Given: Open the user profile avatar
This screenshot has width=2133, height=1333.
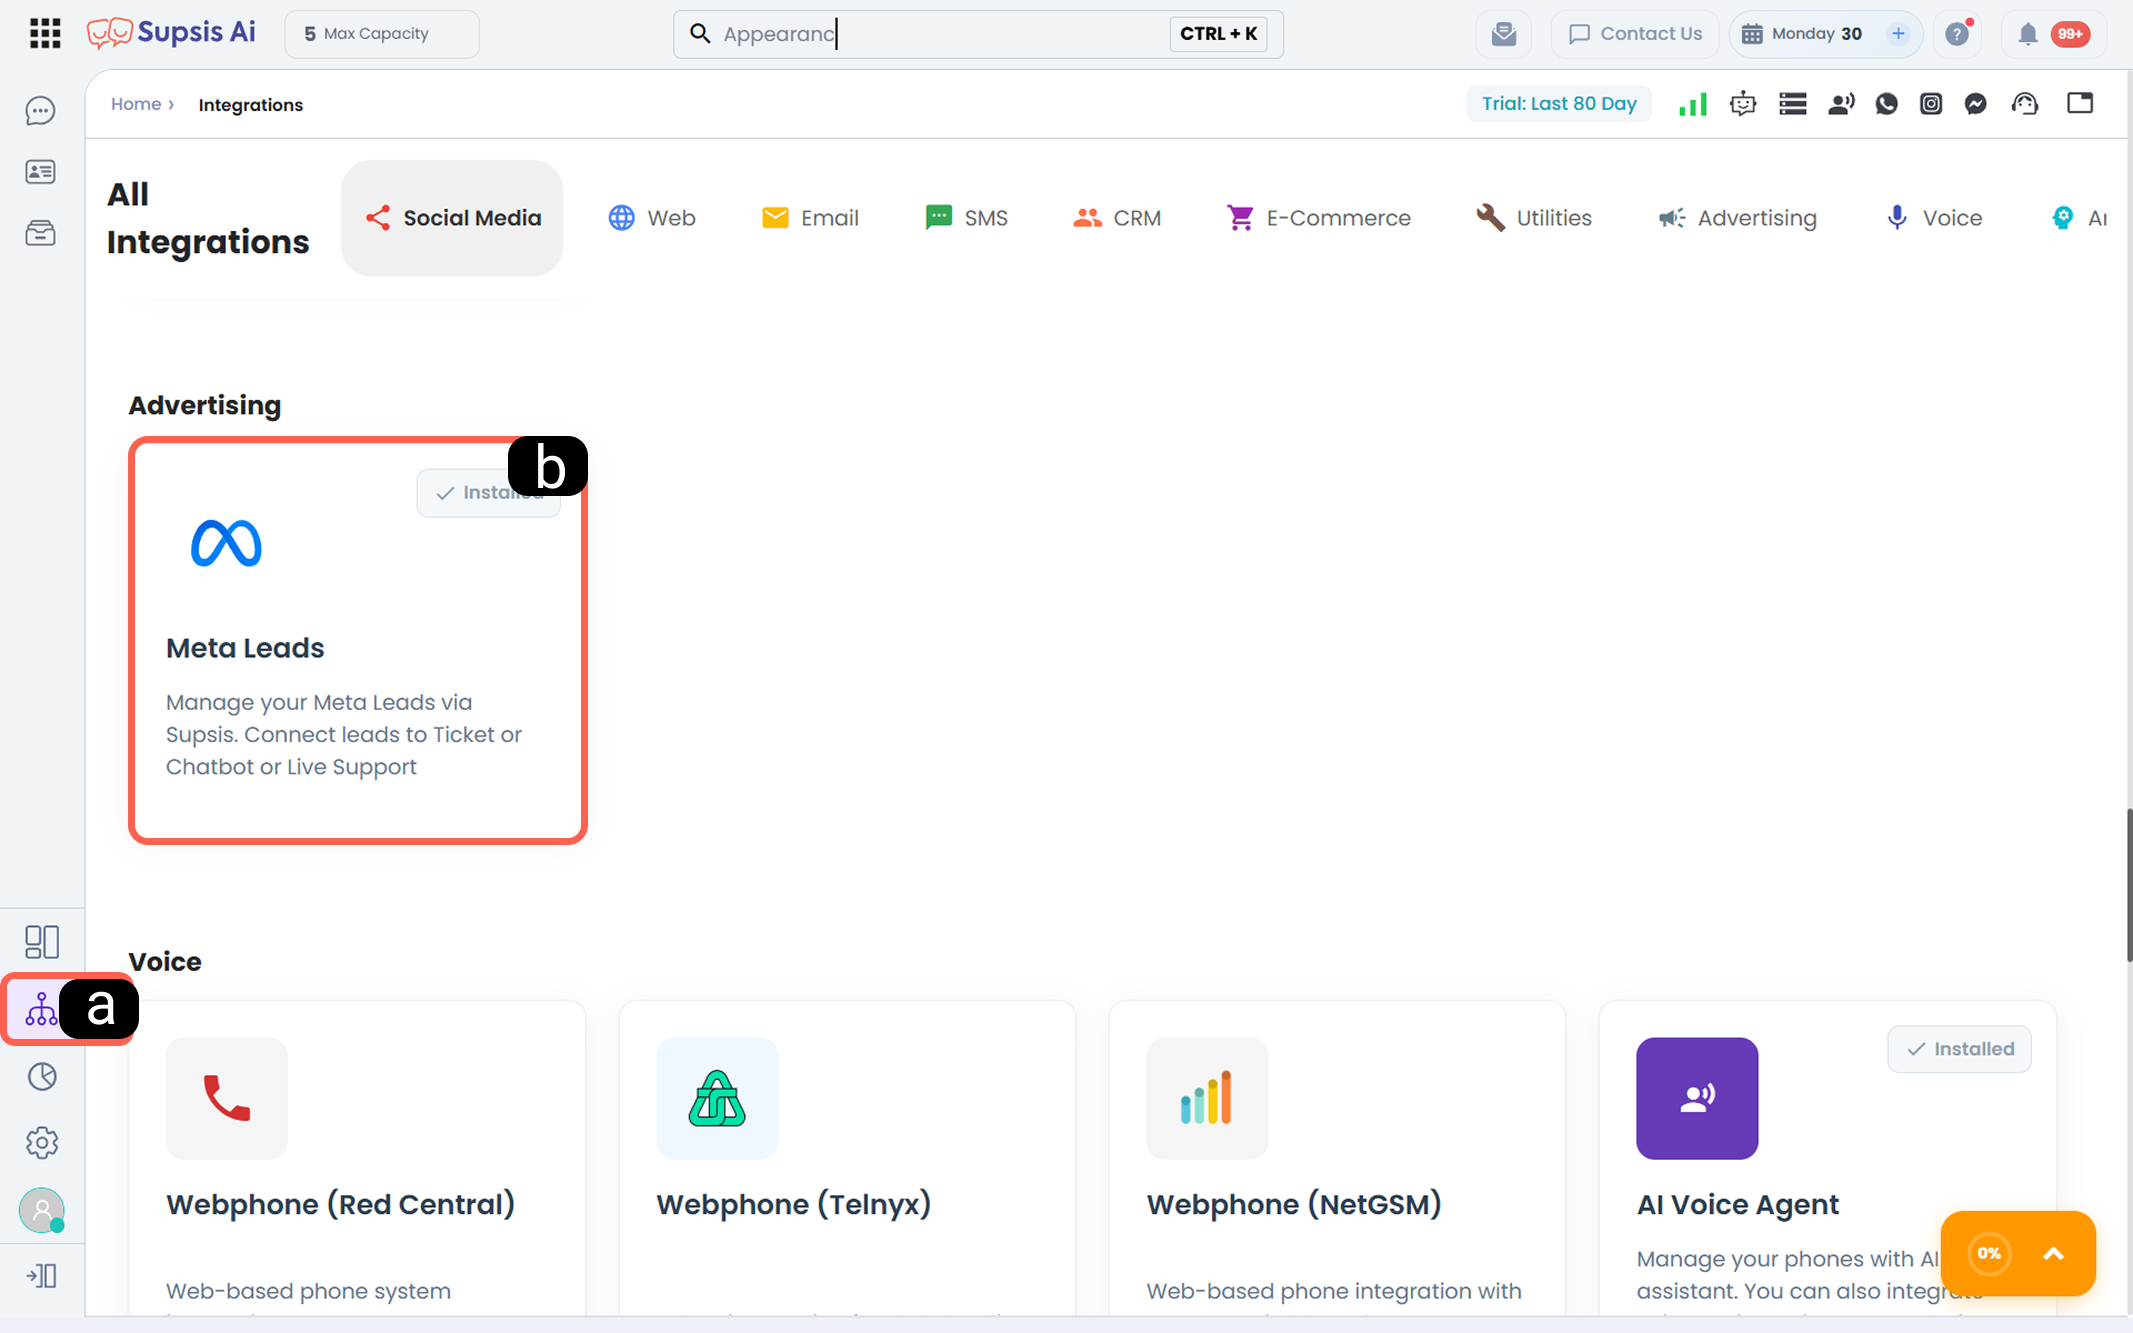Looking at the screenshot, I should [x=42, y=1210].
